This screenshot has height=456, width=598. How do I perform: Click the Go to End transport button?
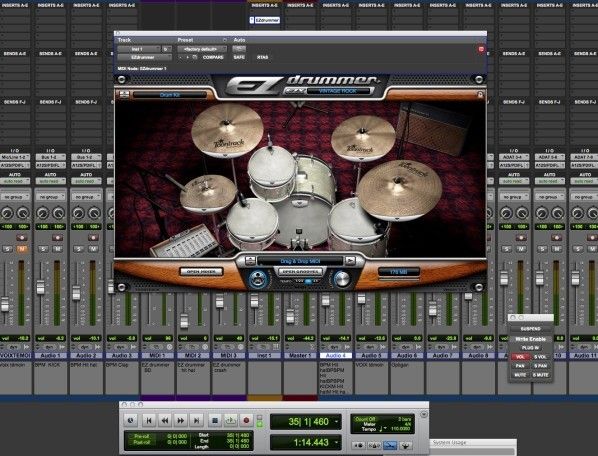196,421
